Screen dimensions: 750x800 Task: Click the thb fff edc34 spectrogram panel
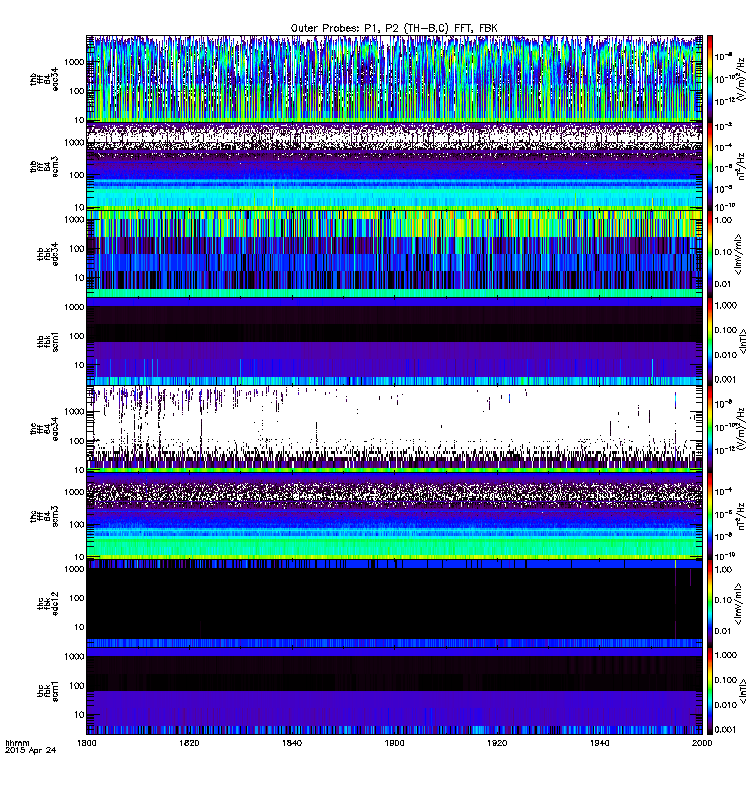[394, 78]
